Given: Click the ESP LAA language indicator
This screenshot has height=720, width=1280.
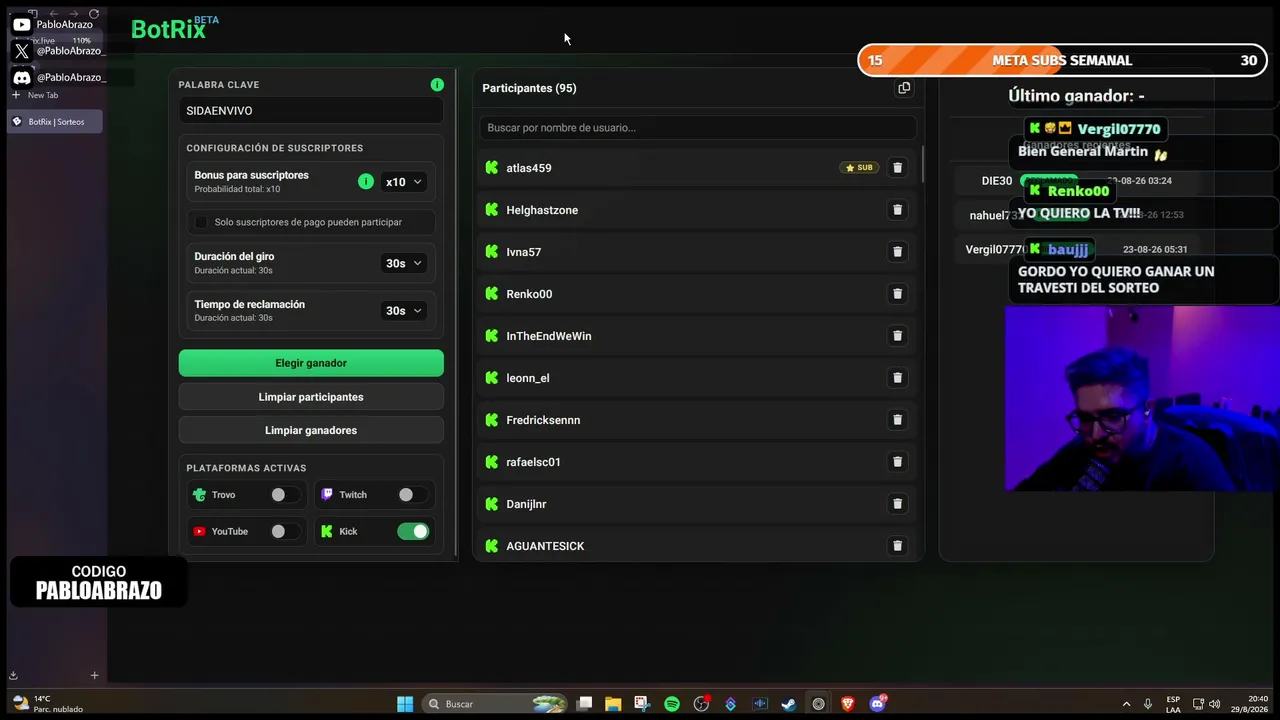Looking at the screenshot, I should 1173,704.
